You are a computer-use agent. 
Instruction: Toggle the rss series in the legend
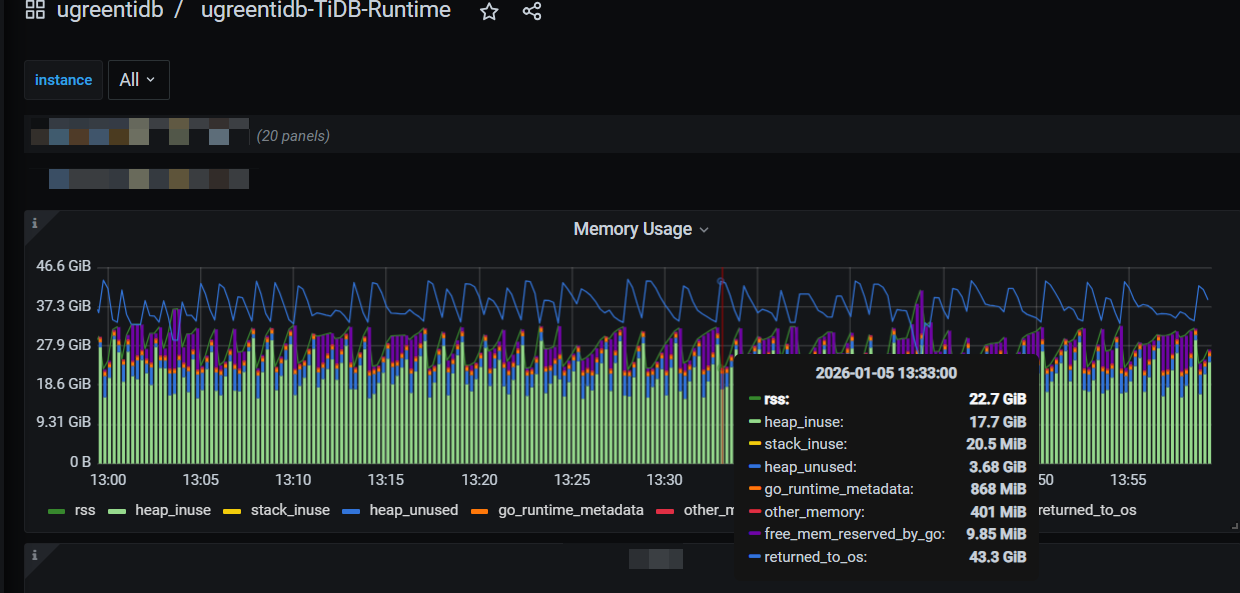pyautogui.click(x=85, y=510)
